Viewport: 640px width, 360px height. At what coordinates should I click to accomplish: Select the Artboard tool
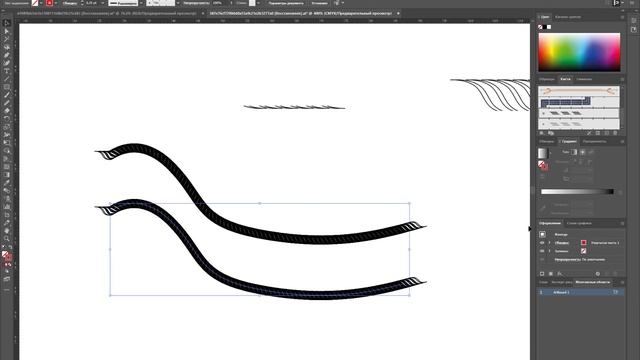pyautogui.click(x=7, y=215)
